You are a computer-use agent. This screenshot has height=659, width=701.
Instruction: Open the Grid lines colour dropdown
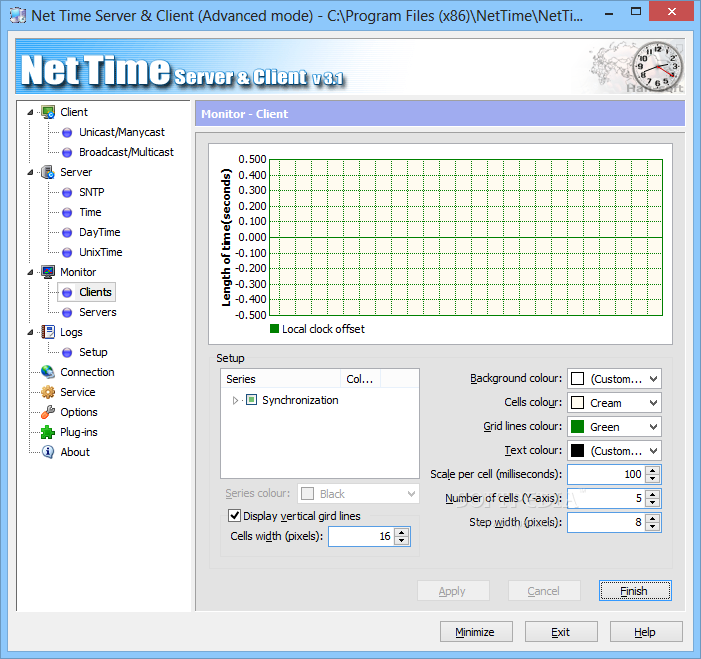(x=653, y=427)
